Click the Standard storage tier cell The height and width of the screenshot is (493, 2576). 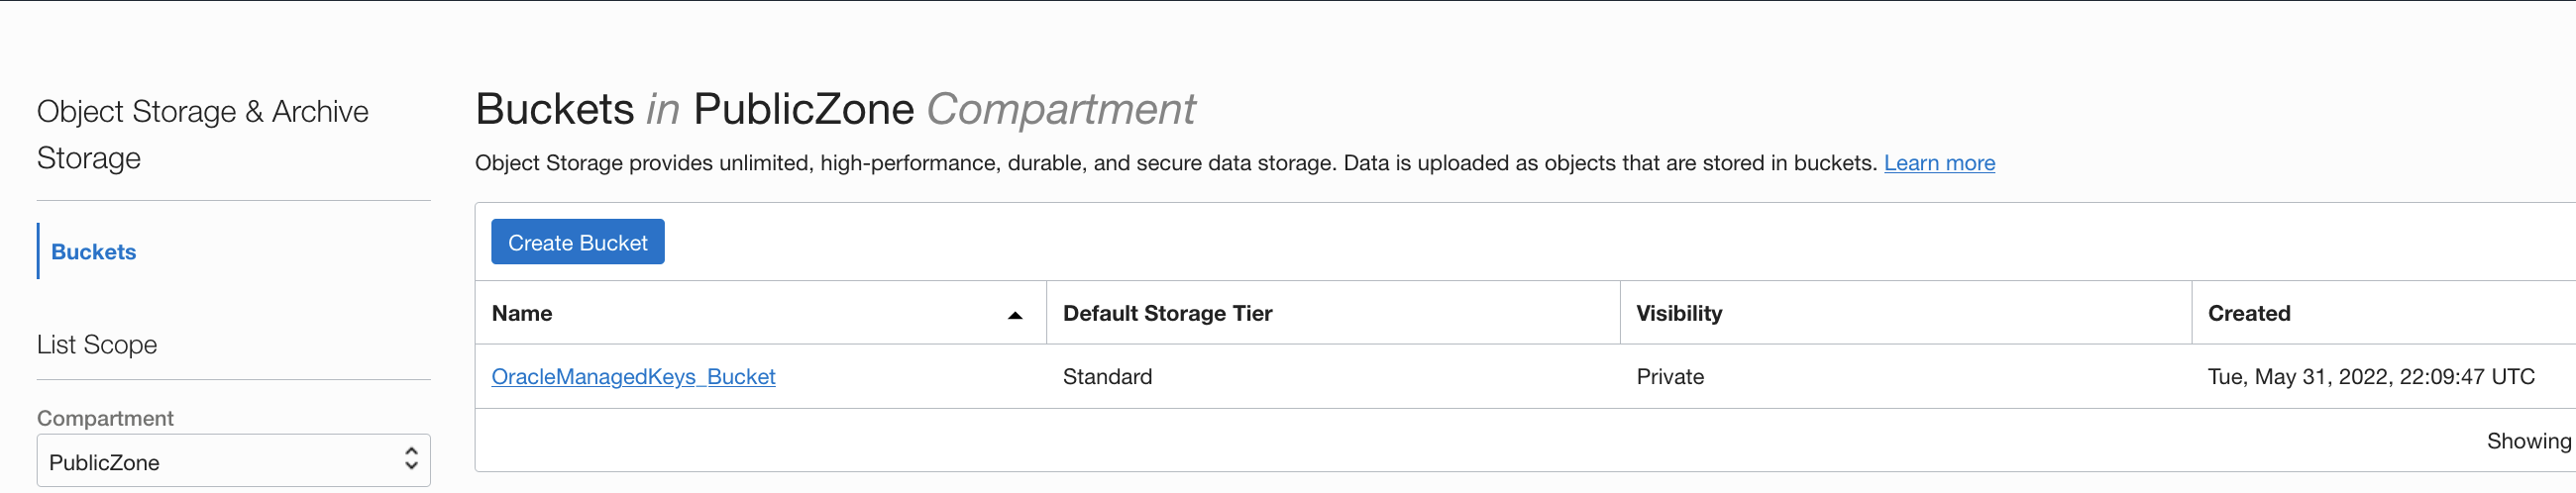[1107, 377]
